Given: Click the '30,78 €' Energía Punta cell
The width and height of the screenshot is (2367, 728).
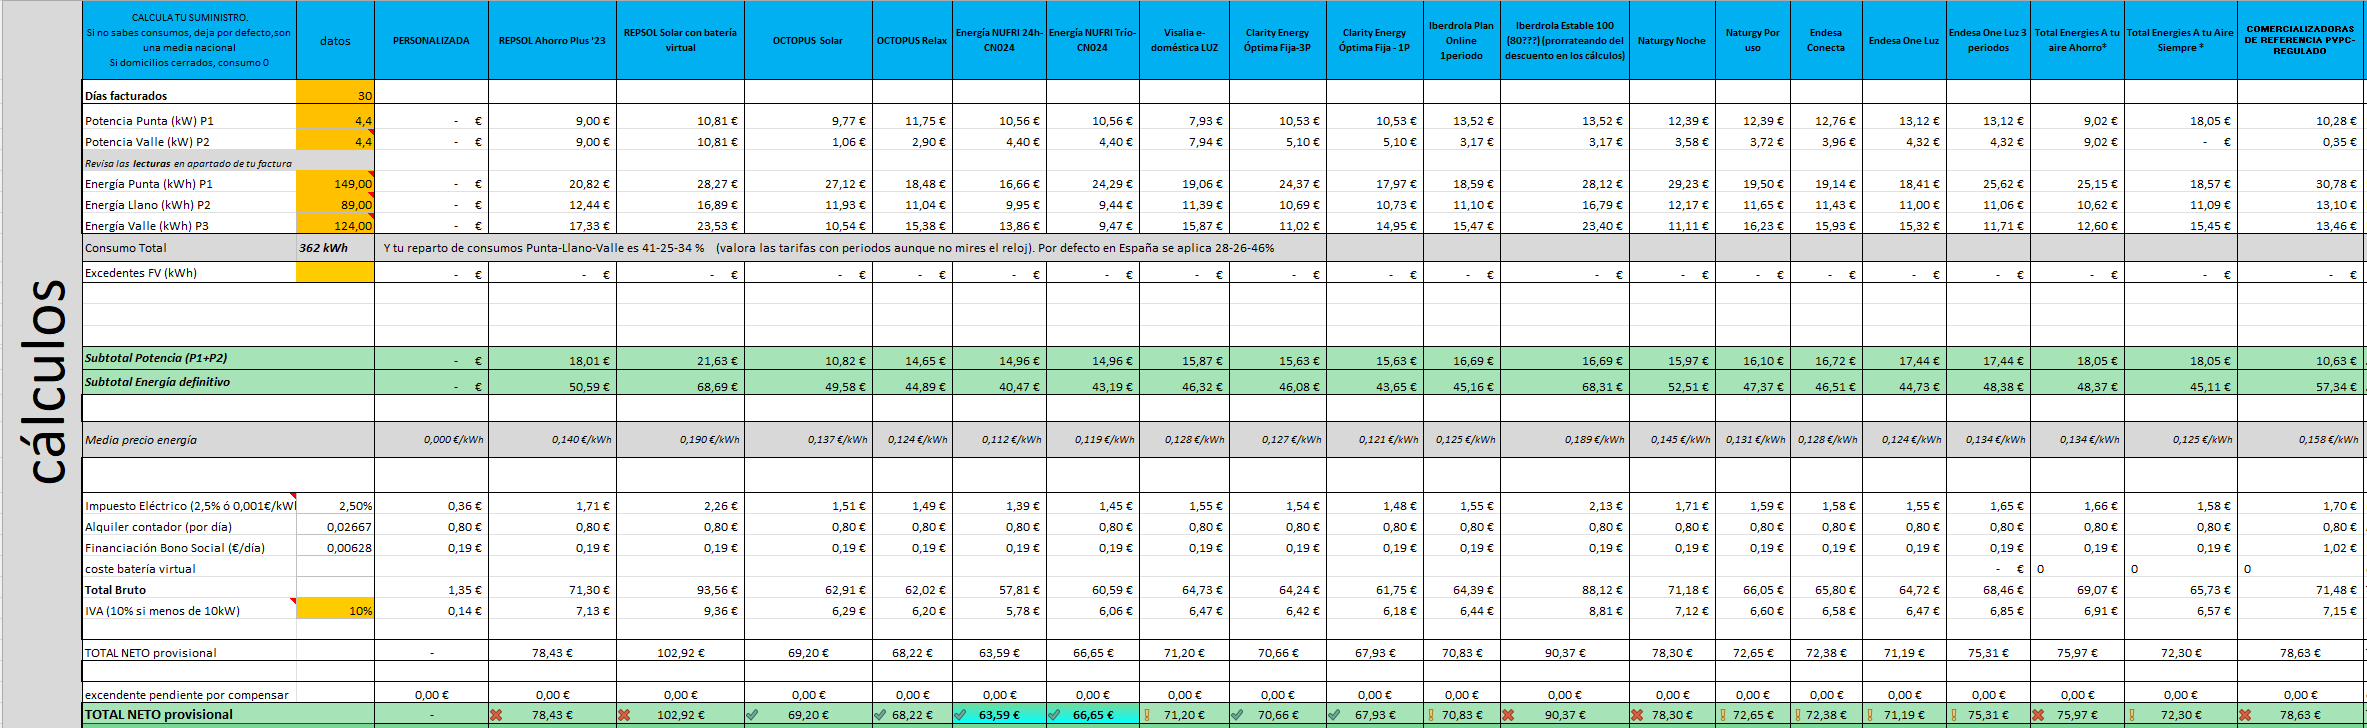Looking at the screenshot, I should pos(2301,183).
